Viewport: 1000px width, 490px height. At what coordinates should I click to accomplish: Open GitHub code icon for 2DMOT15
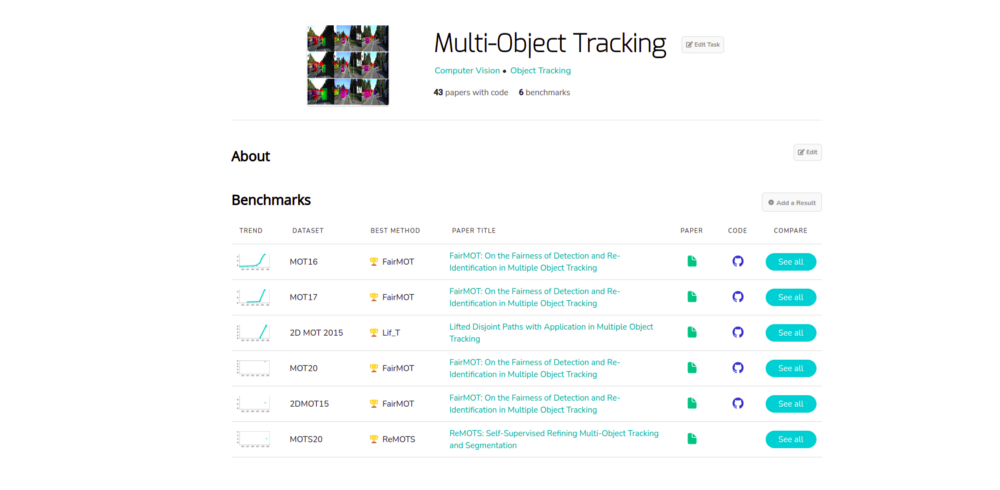click(x=738, y=403)
